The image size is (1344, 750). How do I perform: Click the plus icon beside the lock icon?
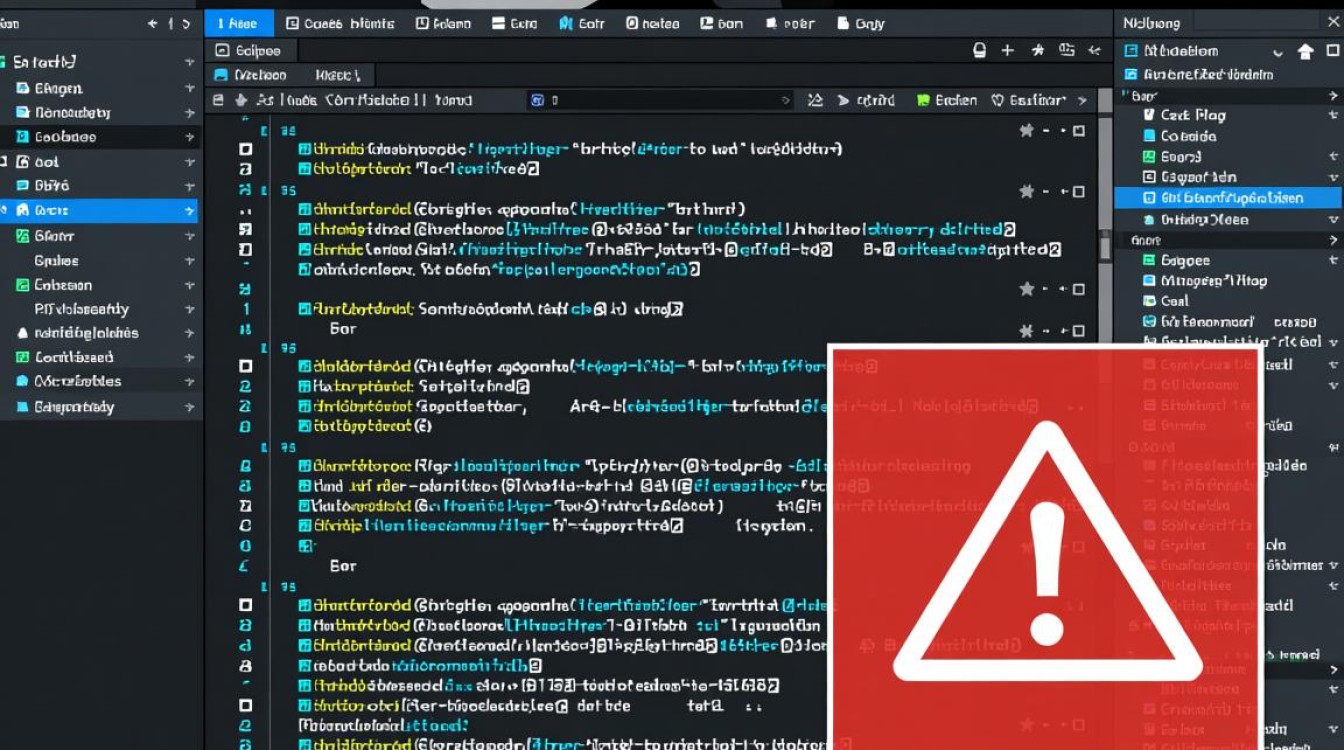point(1008,50)
